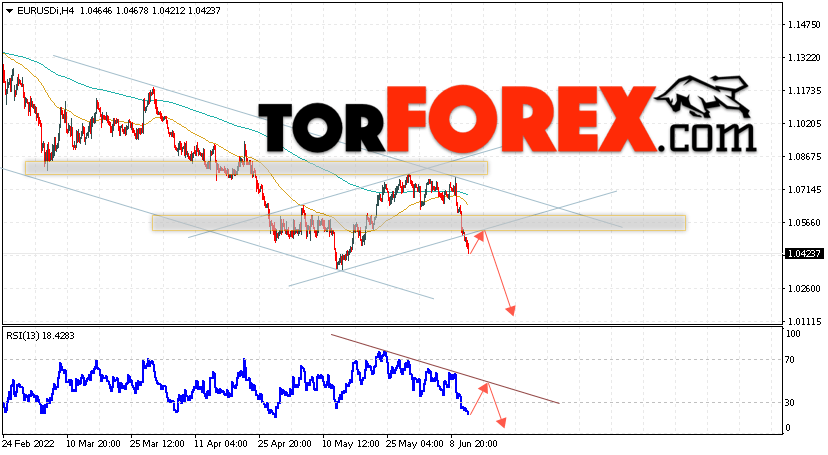Click the 25 Mar 12:00 time label
Viewport: 828px width, 455px height.
(157, 444)
